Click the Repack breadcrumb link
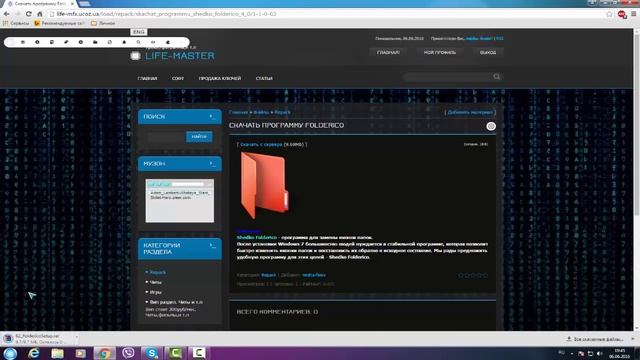Screen dimensions: 640x360 pyautogui.click(x=282, y=112)
